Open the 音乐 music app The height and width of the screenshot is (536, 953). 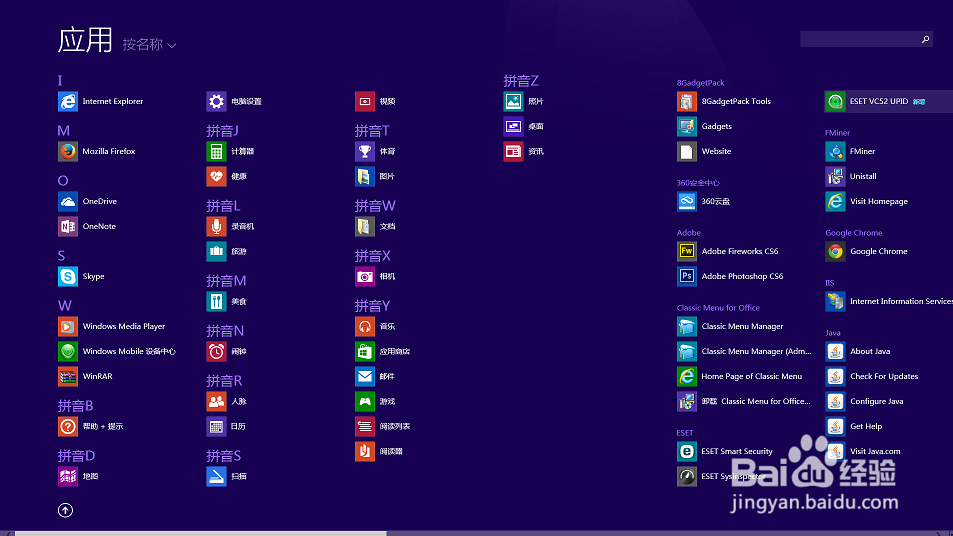click(376, 326)
